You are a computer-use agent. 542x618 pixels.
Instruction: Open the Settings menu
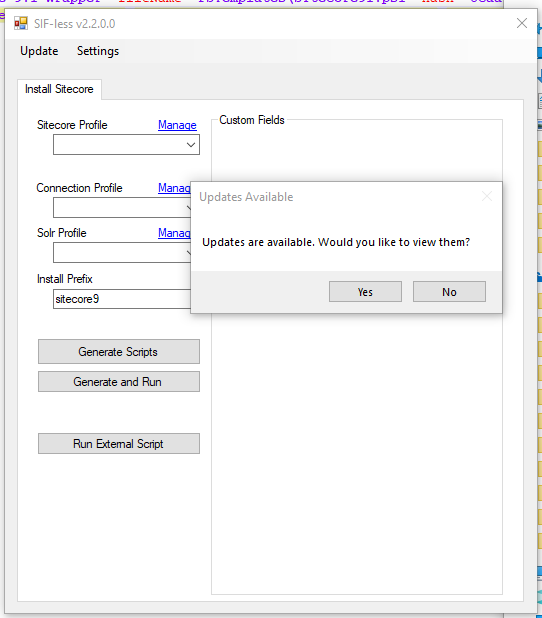98,51
